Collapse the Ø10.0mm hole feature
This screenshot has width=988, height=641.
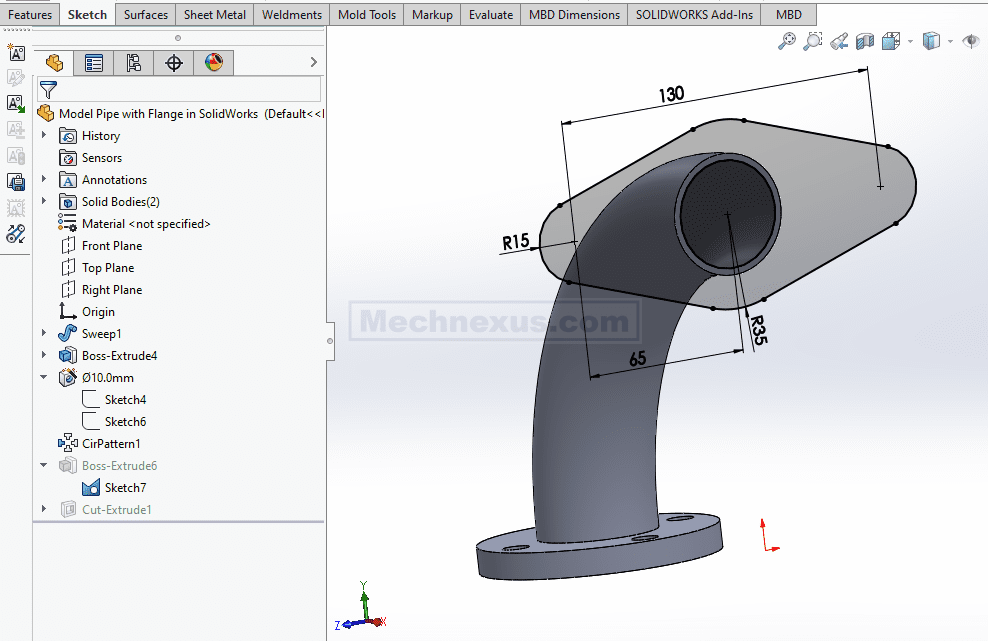coord(44,378)
